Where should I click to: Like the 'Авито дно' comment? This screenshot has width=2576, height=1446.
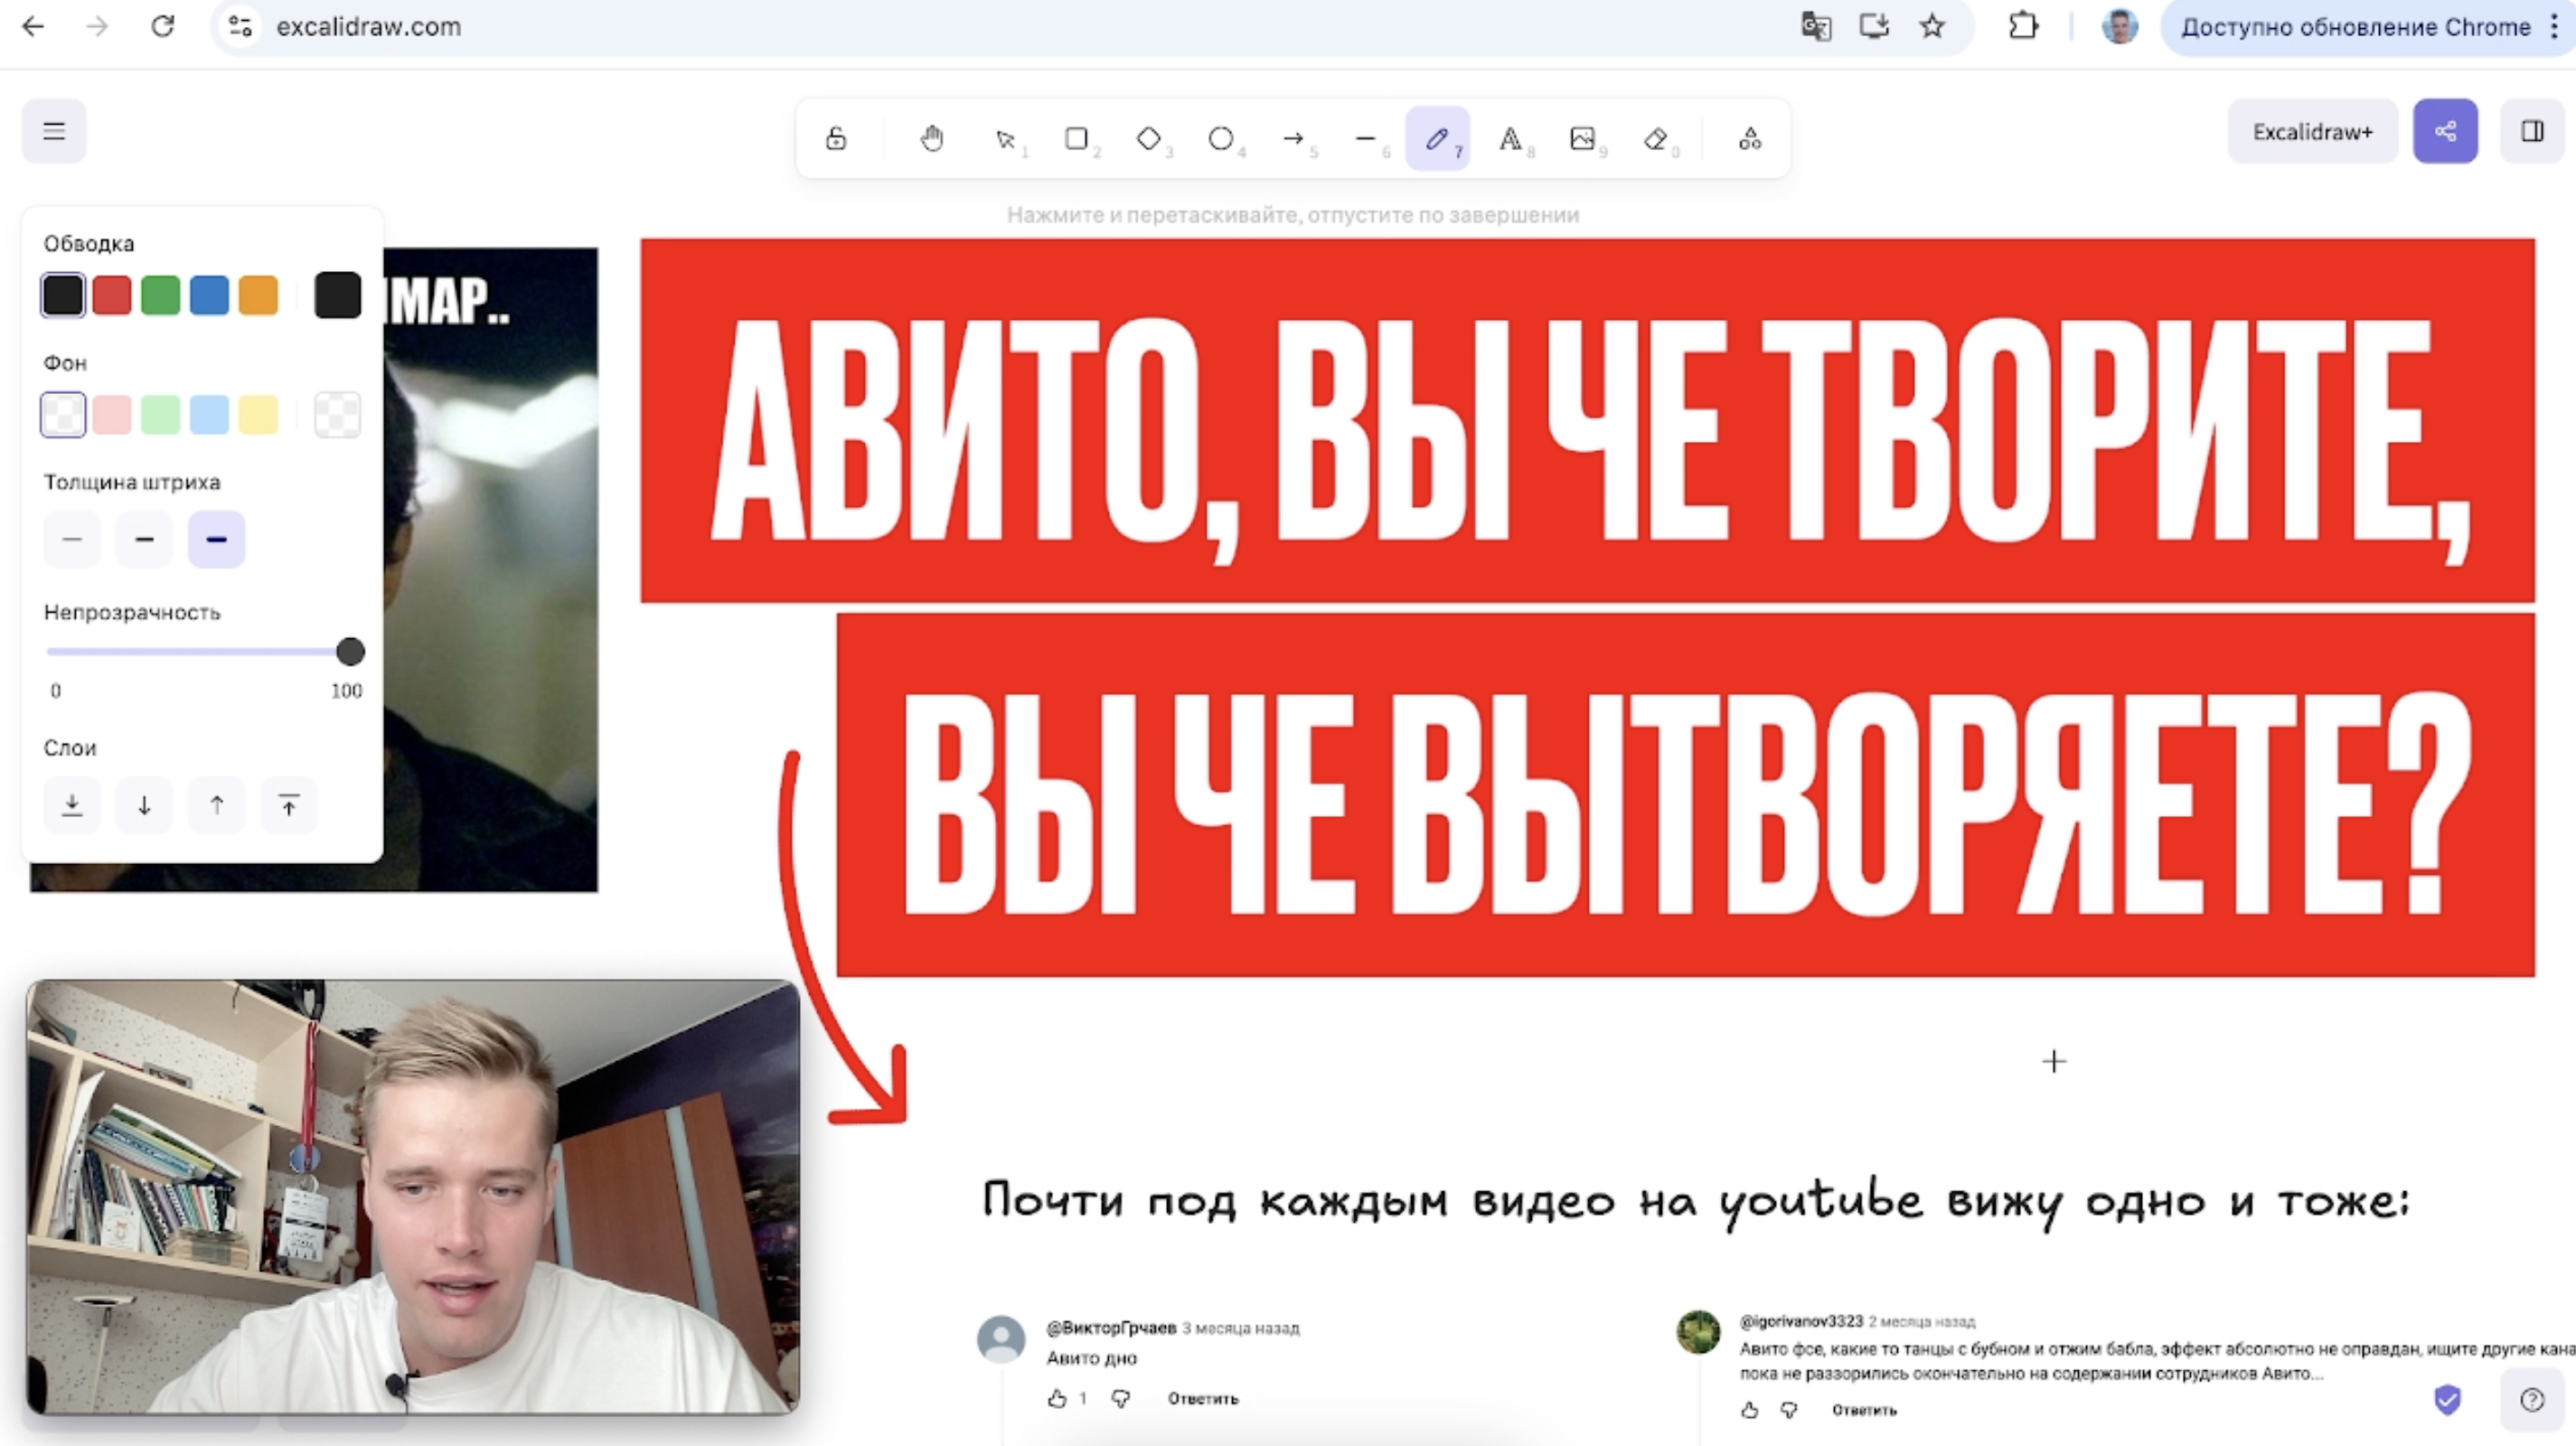coord(1057,1399)
